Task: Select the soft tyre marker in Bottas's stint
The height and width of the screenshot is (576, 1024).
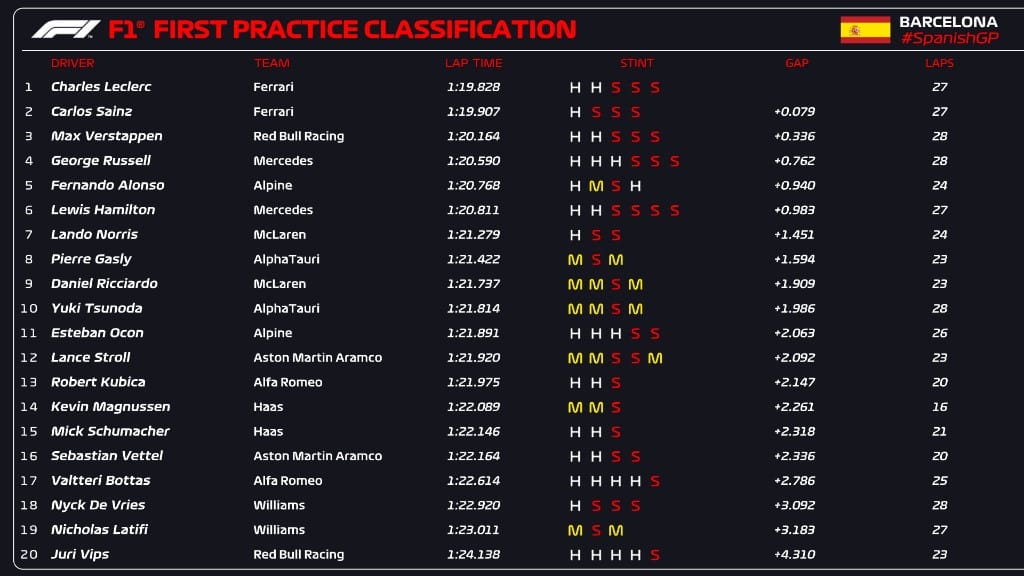Action: (x=655, y=481)
